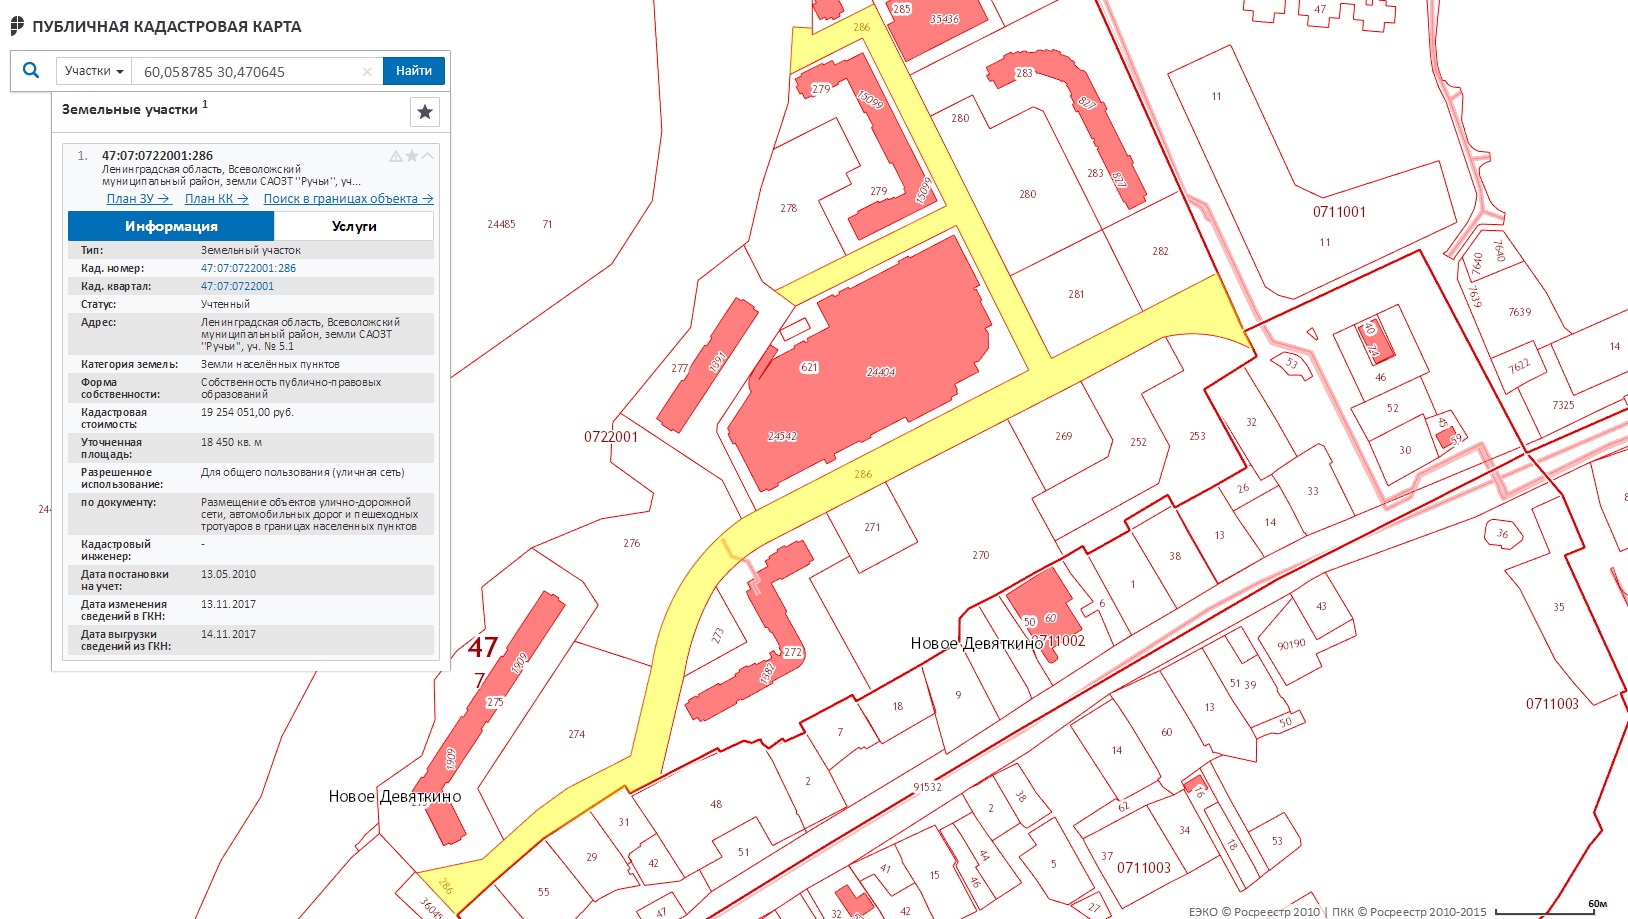This screenshot has height=919, width=1628.
Task: Click the Тип value Земельный участок
Action: [251, 250]
